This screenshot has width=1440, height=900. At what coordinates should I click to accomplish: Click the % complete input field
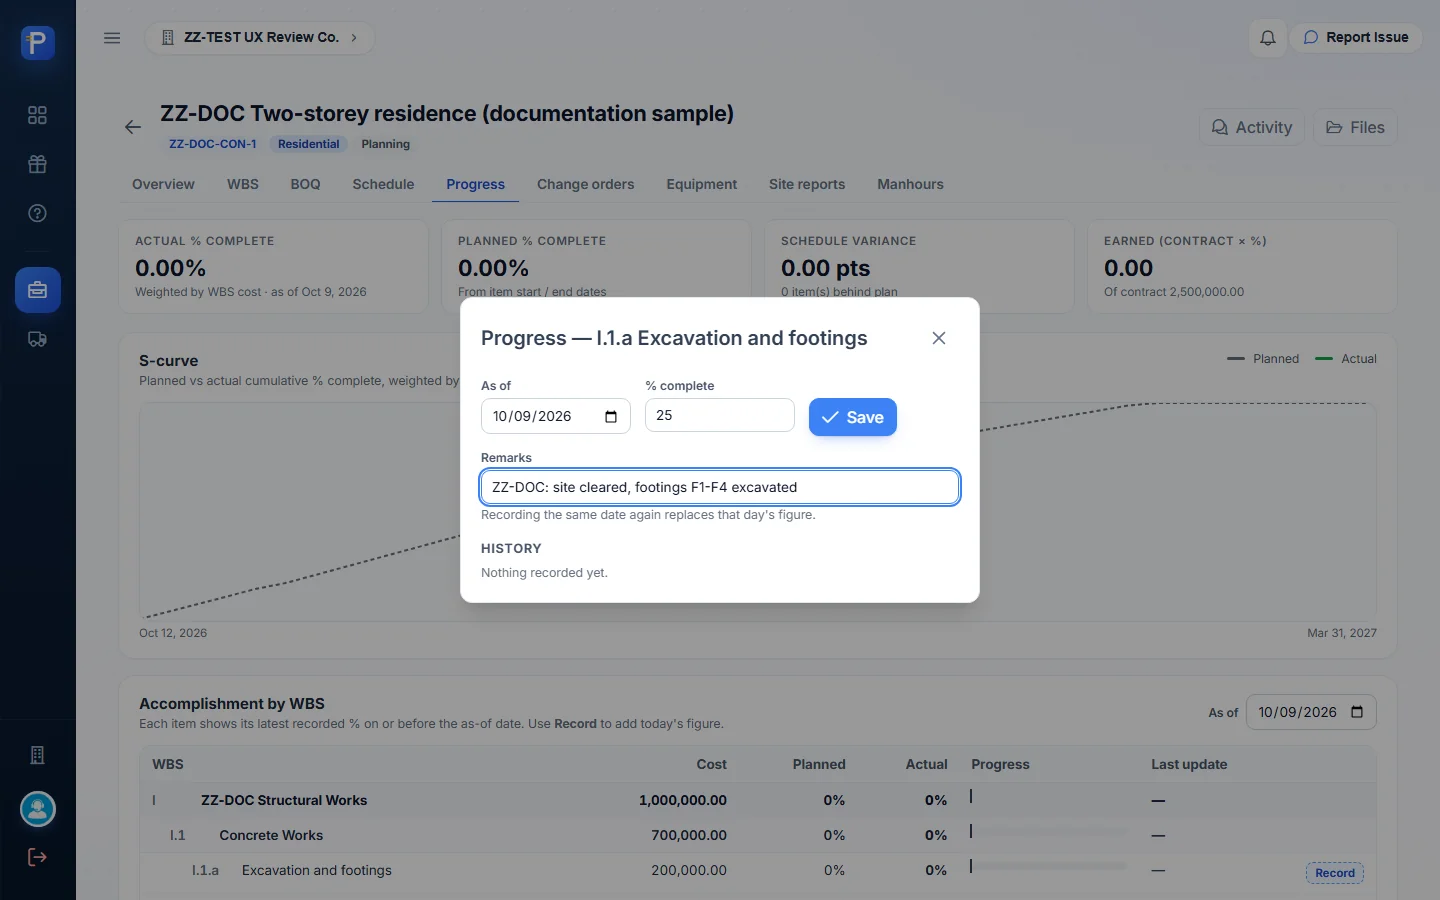720,415
